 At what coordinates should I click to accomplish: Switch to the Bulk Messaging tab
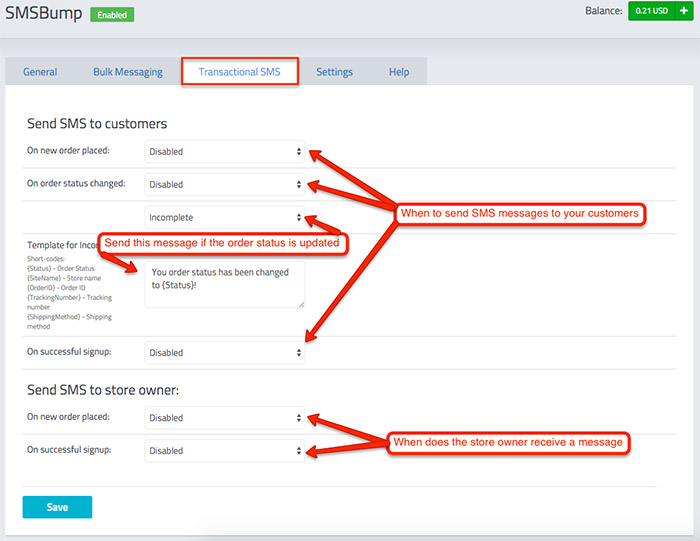tap(128, 72)
